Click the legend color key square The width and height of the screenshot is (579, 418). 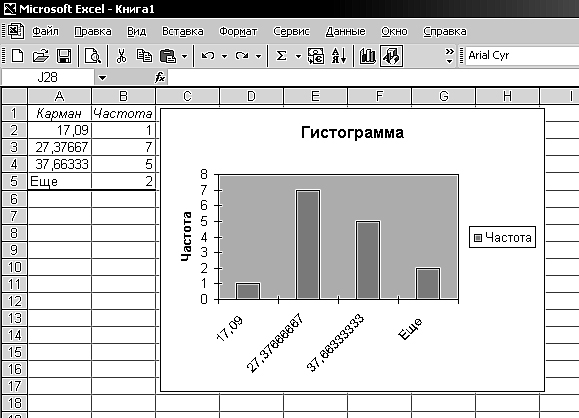point(477,238)
